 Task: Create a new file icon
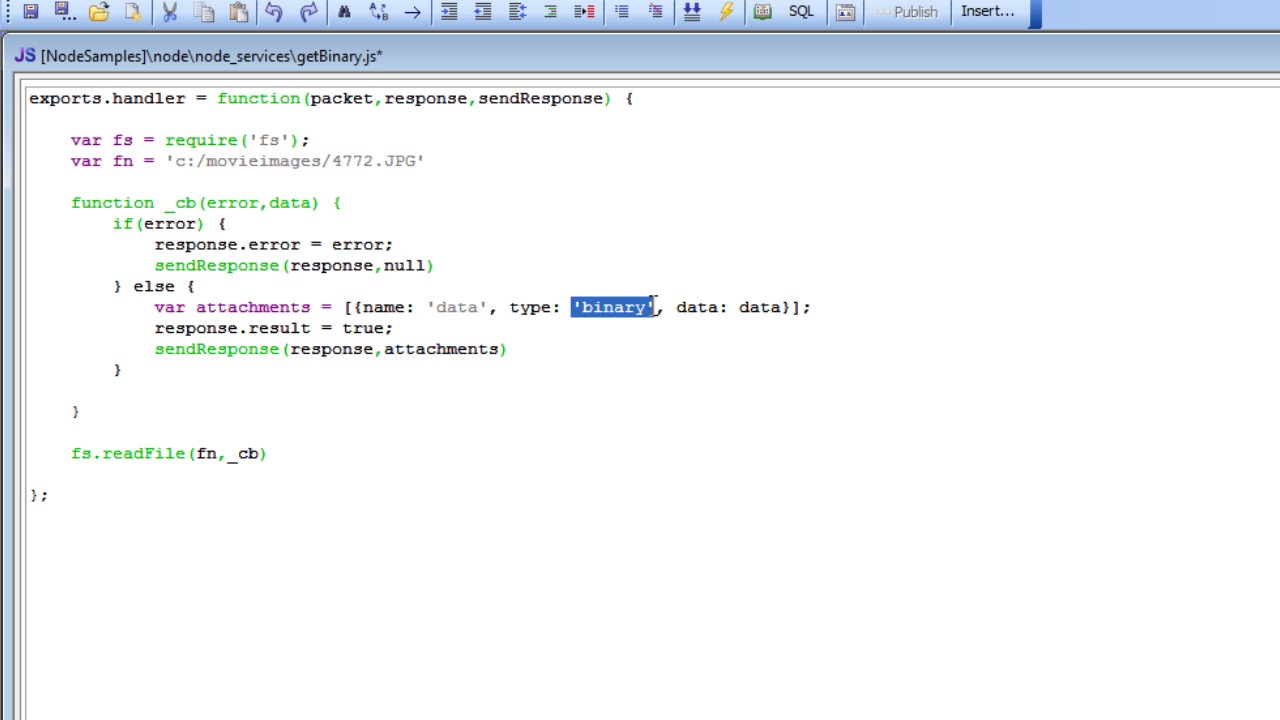pyautogui.click(x=133, y=12)
